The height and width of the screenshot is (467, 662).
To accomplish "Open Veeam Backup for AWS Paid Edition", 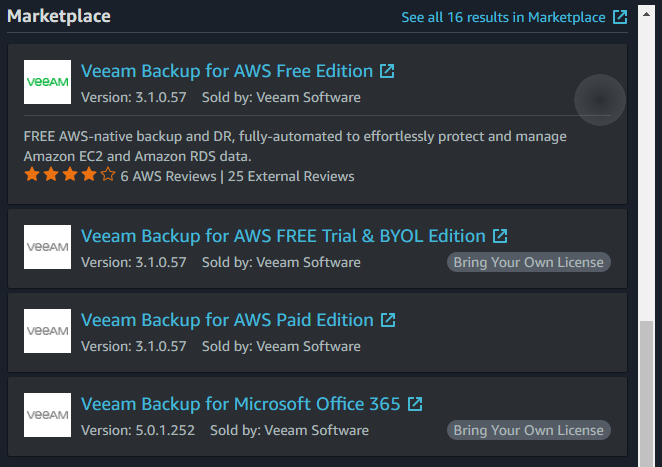I will [x=227, y=320].
